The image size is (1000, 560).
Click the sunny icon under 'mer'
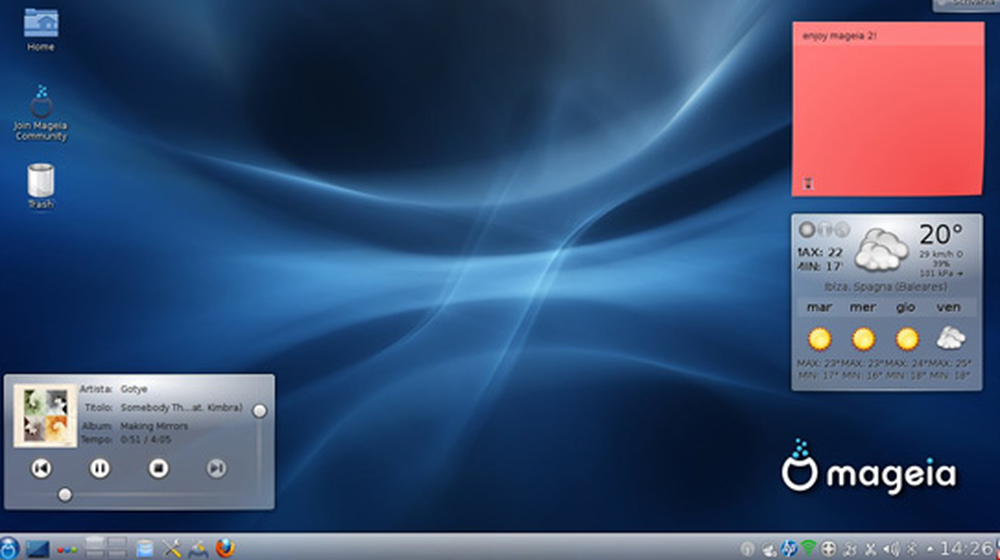click(863, 339)
